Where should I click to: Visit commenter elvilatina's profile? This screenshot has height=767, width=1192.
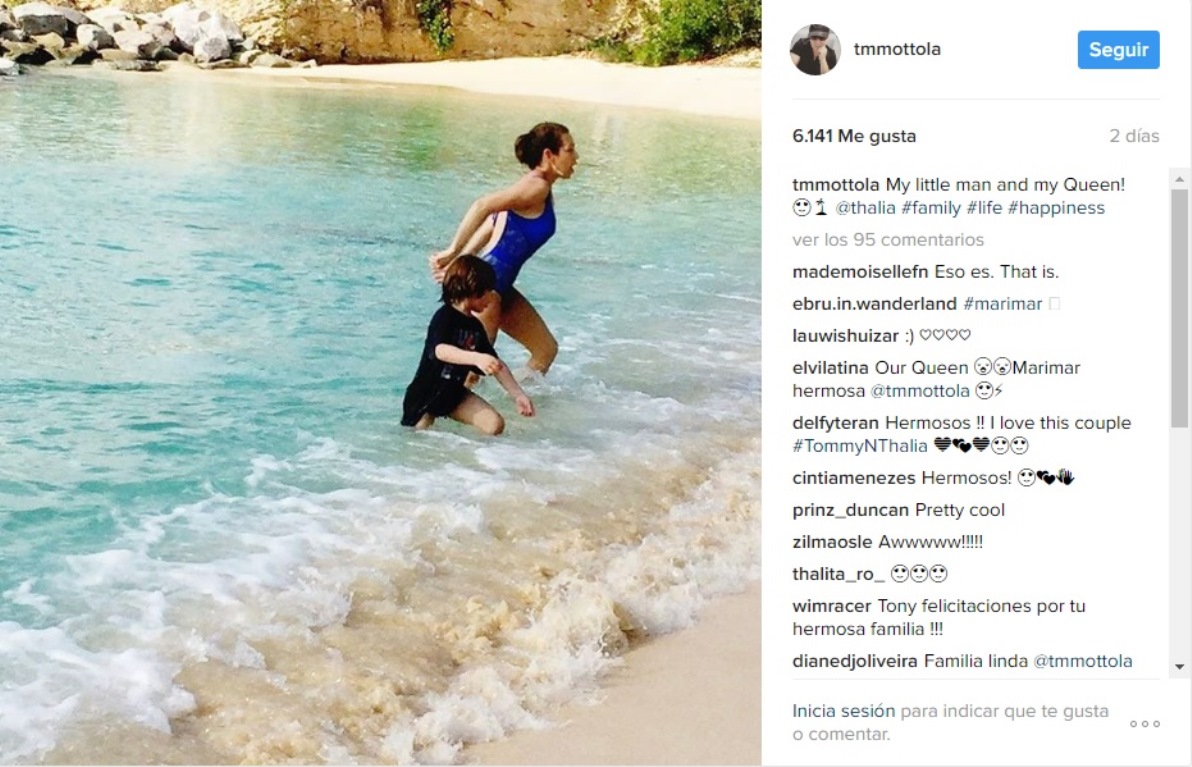[x=830, y=367]
